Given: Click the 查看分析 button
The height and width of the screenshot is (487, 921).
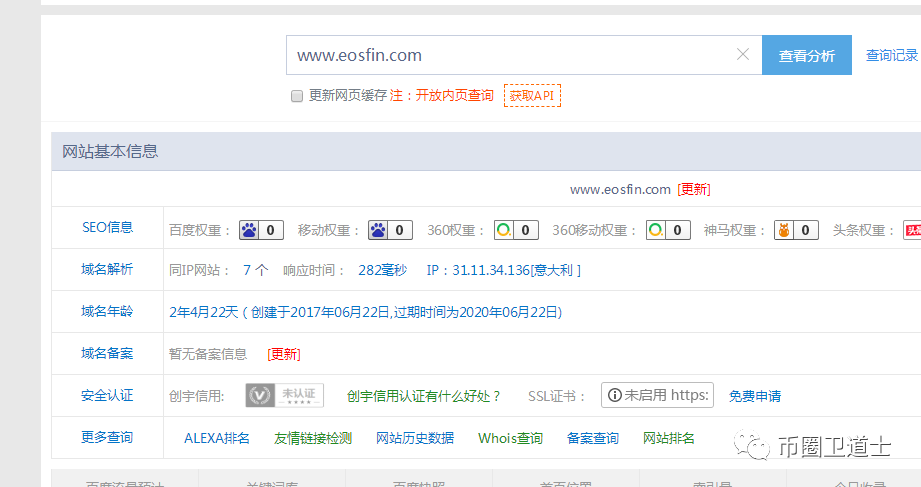Looking at the screenshot, I should click(806, 55).
